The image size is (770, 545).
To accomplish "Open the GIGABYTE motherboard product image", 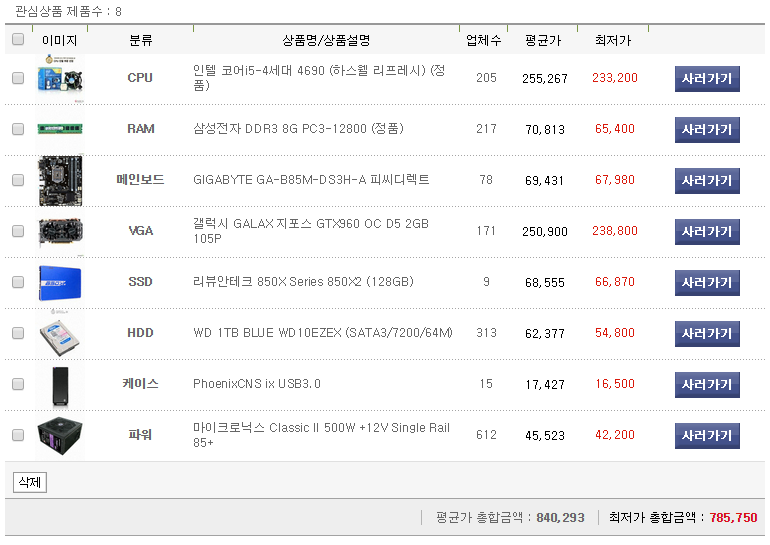I will (60, 180).
